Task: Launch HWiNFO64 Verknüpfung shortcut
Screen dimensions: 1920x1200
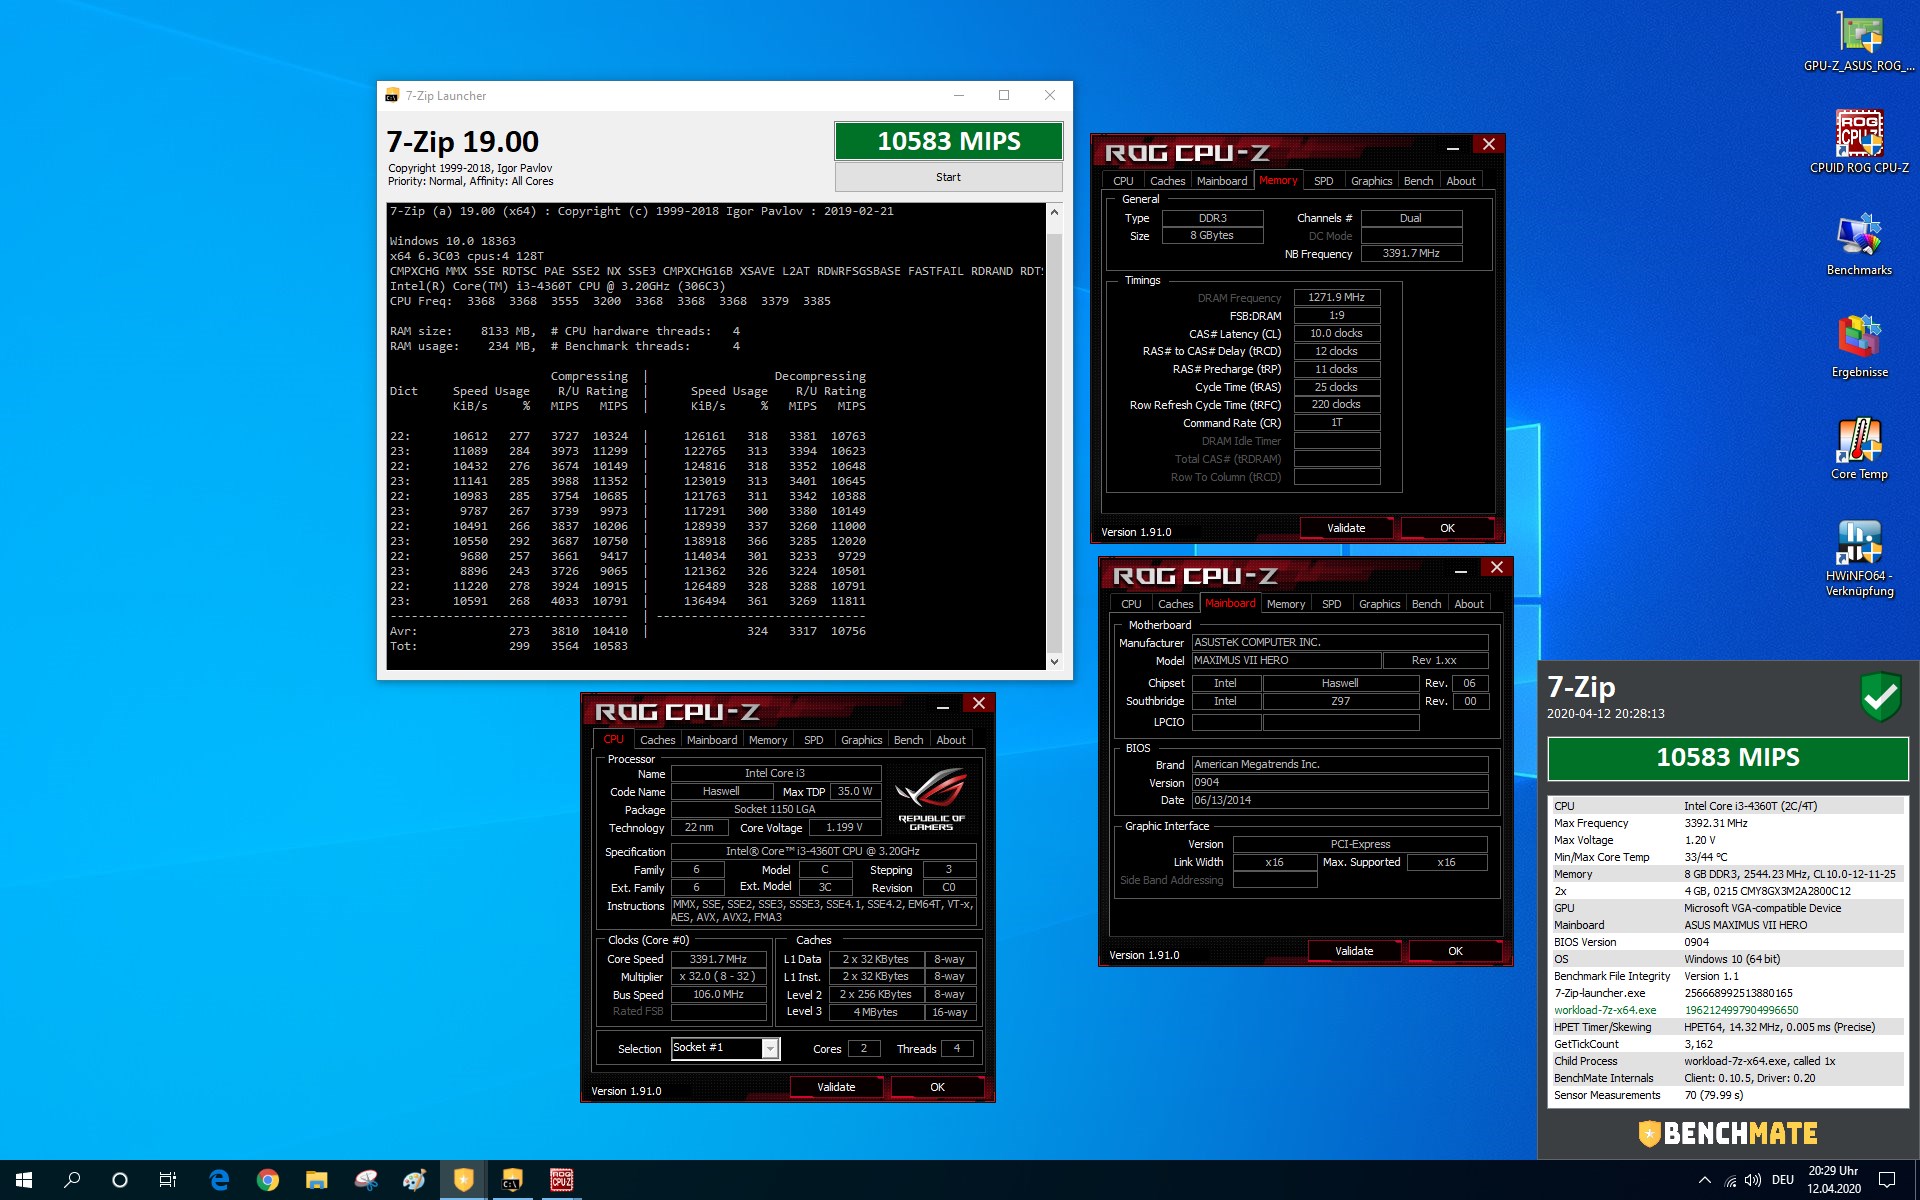Action: tap(1859, 558)
